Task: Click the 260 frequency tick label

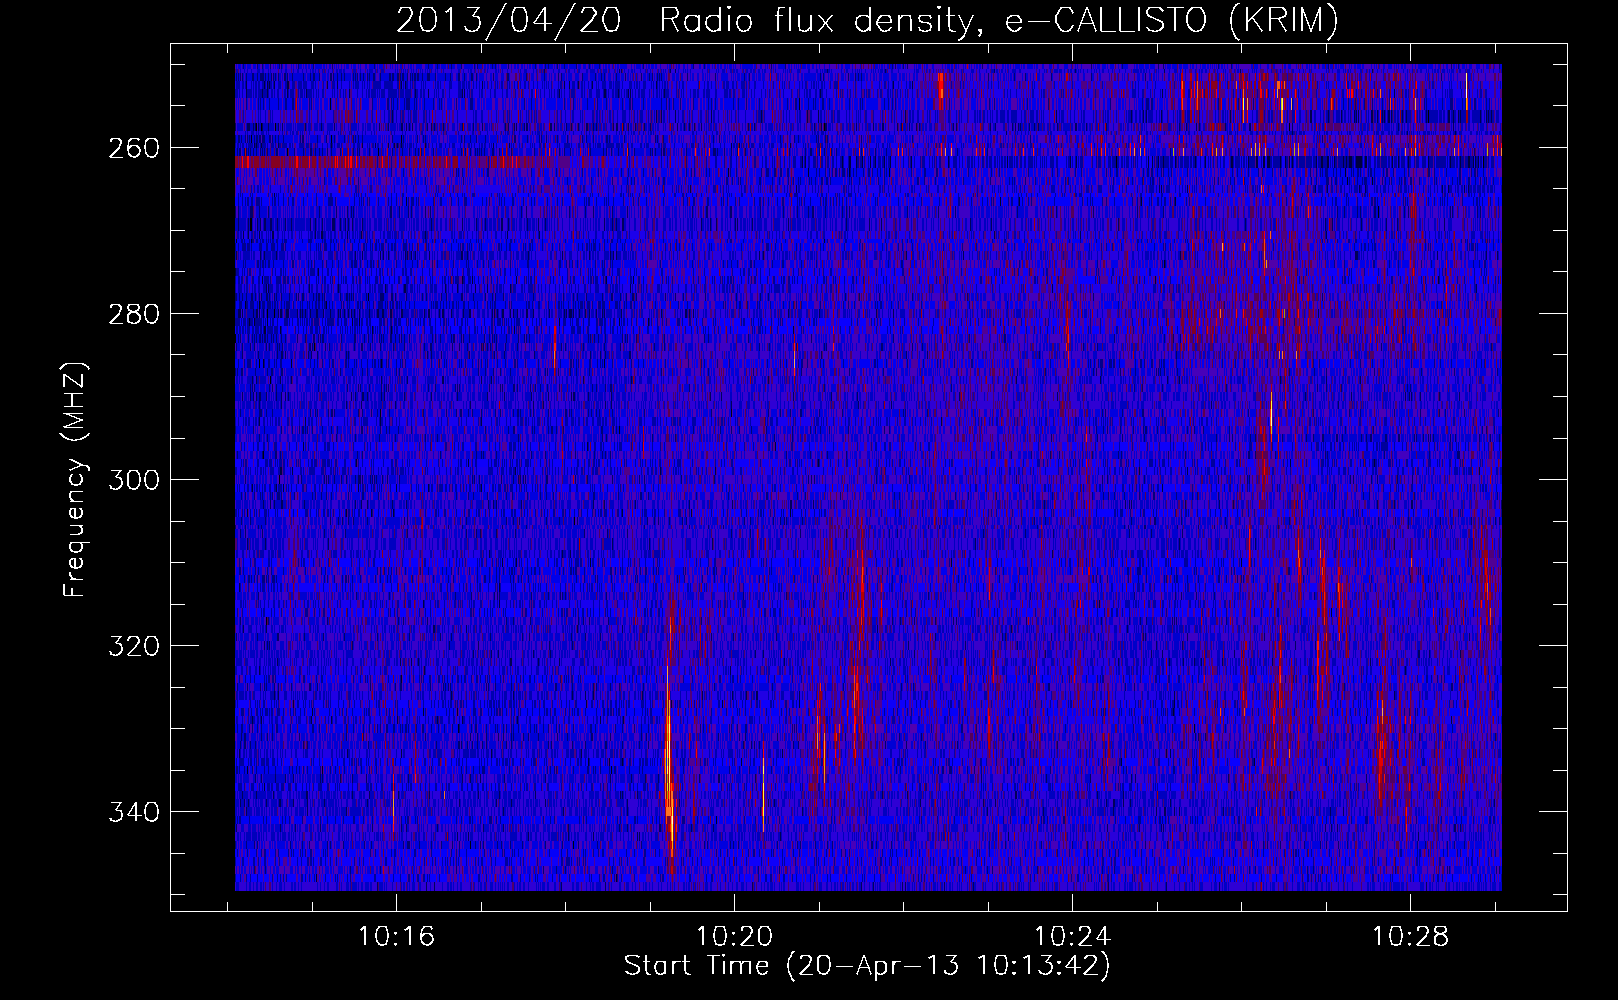Action: (x=133, y=148)
